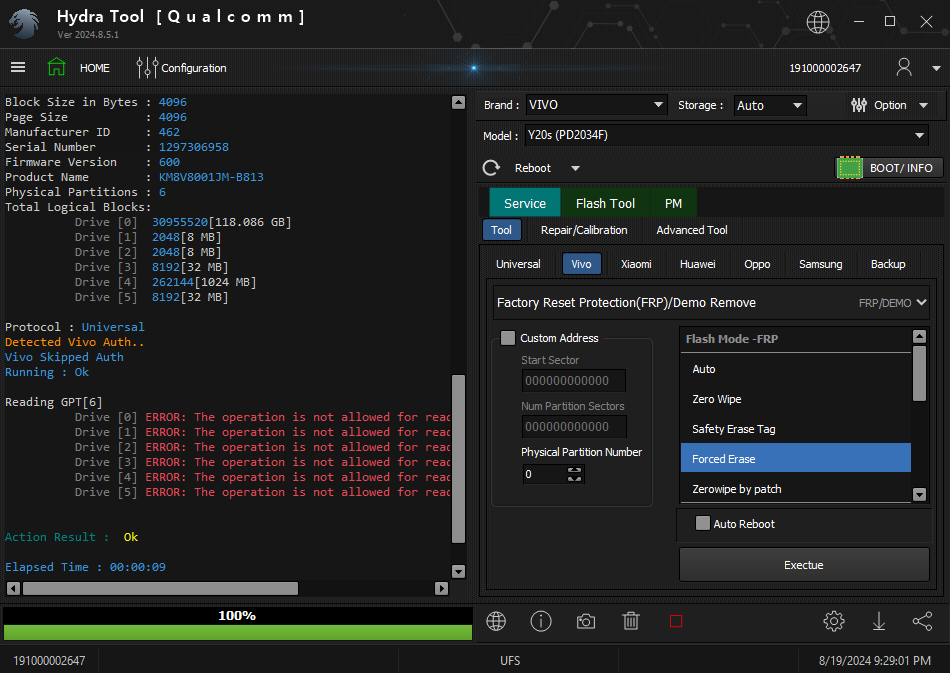Click the green HOME house icon

[x=56, y=67]
